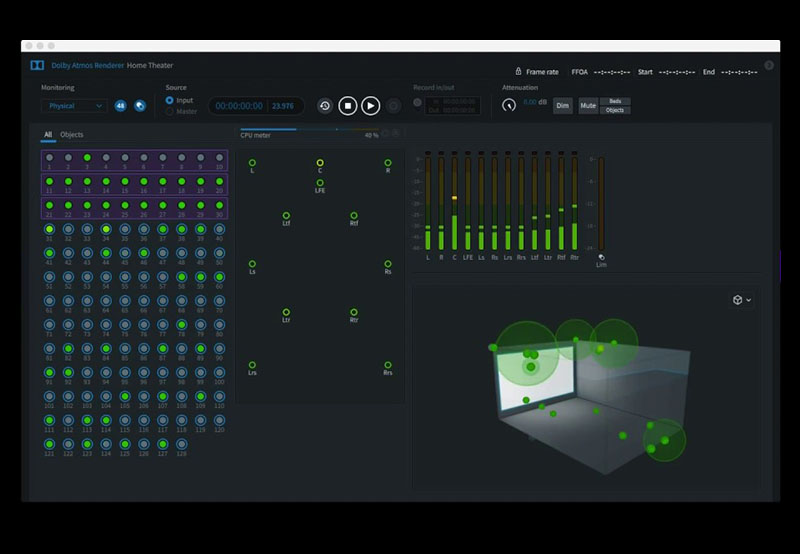Click the LFE speaker indicator
Viewport: 800px width, 554px height.
coord(320,183)
